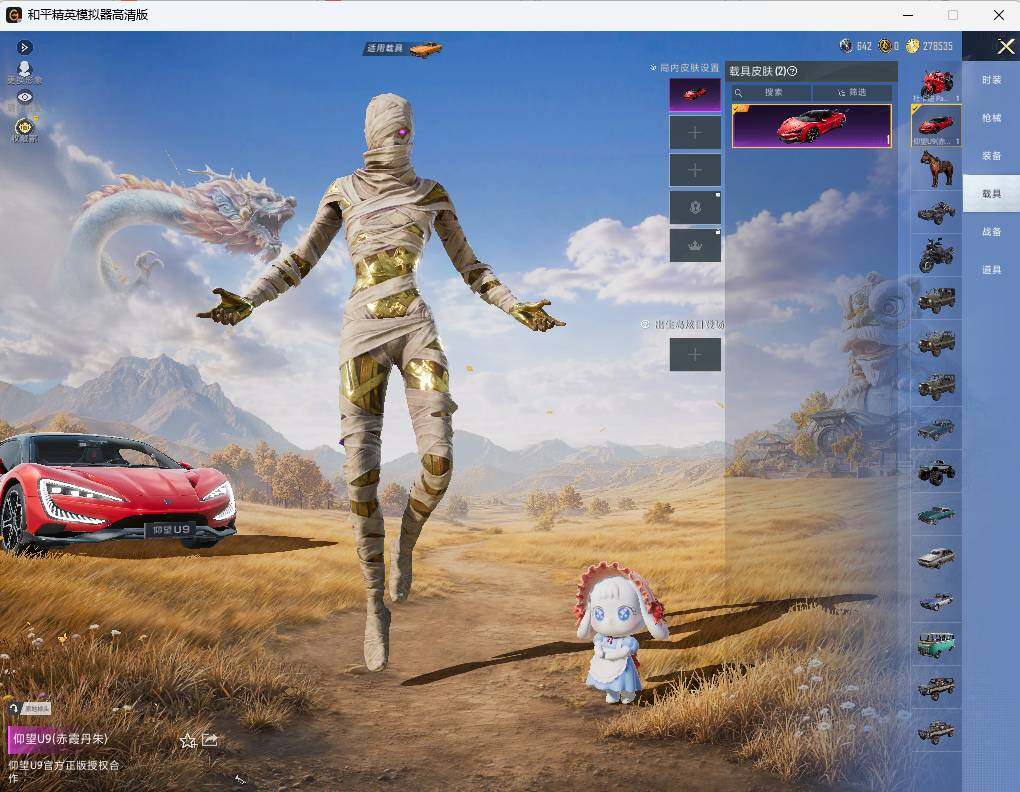Switch to the 时装 tab
Image resolution: width=1020 pixels, height=792 pixels.
click(x=991, y=80)
